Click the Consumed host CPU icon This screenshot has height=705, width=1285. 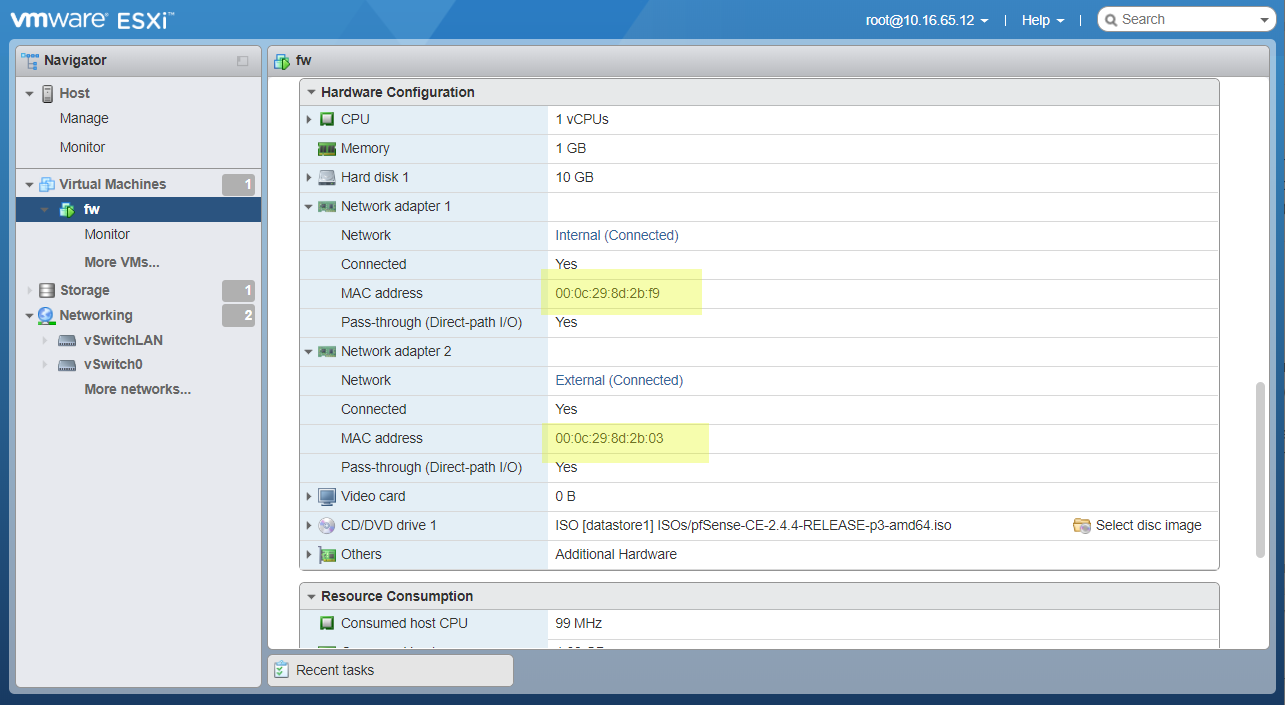(327, 623)
